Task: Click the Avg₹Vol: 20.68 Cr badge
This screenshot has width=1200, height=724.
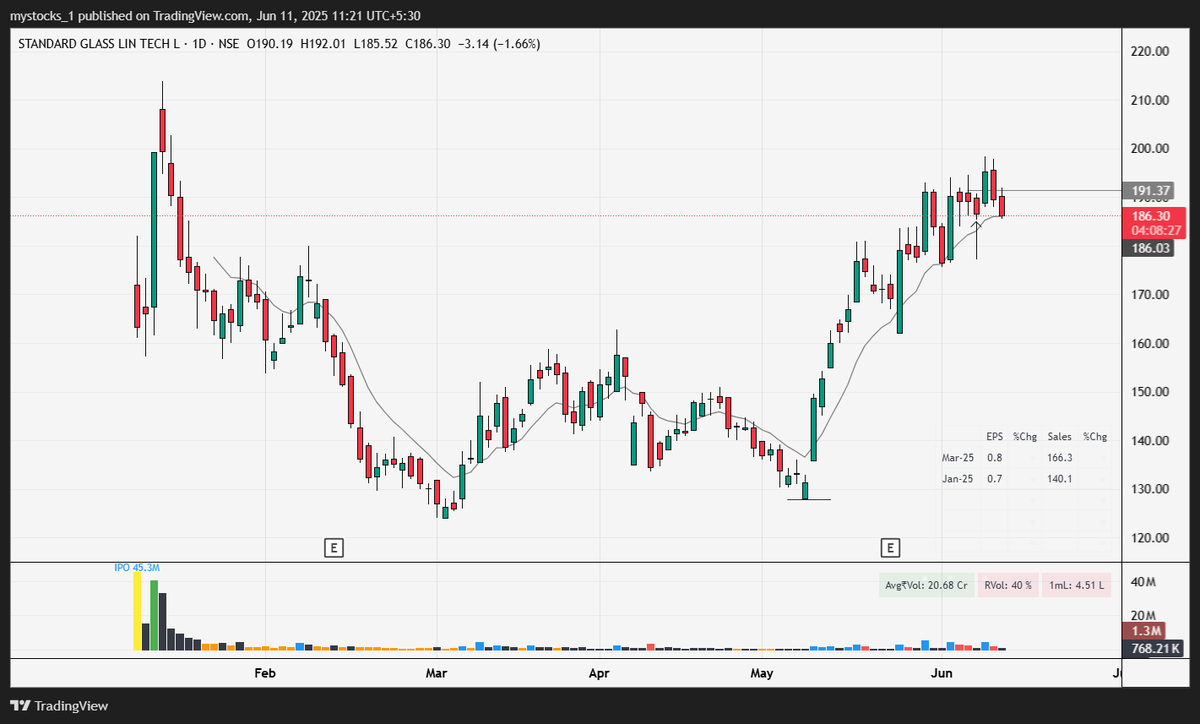Action: point(928,587)
